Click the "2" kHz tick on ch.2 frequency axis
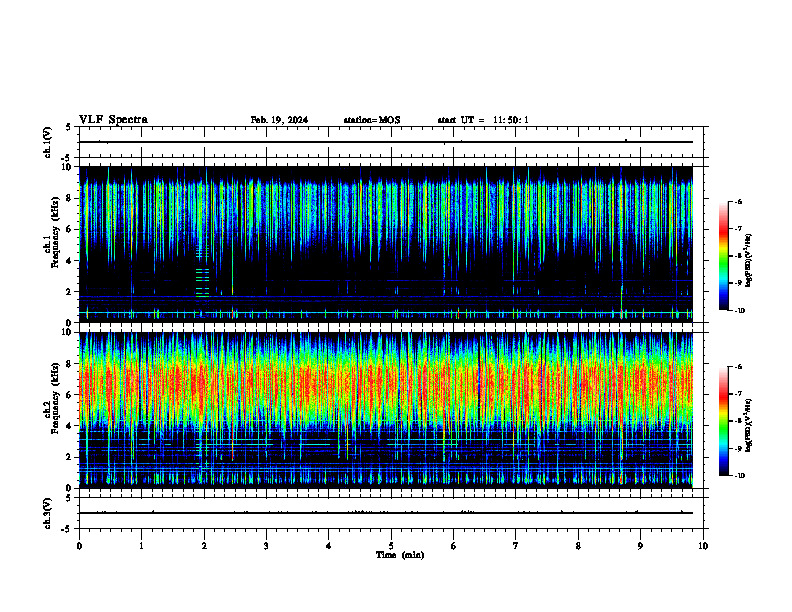This screenshot has width=792, height=612. [69, 457]
